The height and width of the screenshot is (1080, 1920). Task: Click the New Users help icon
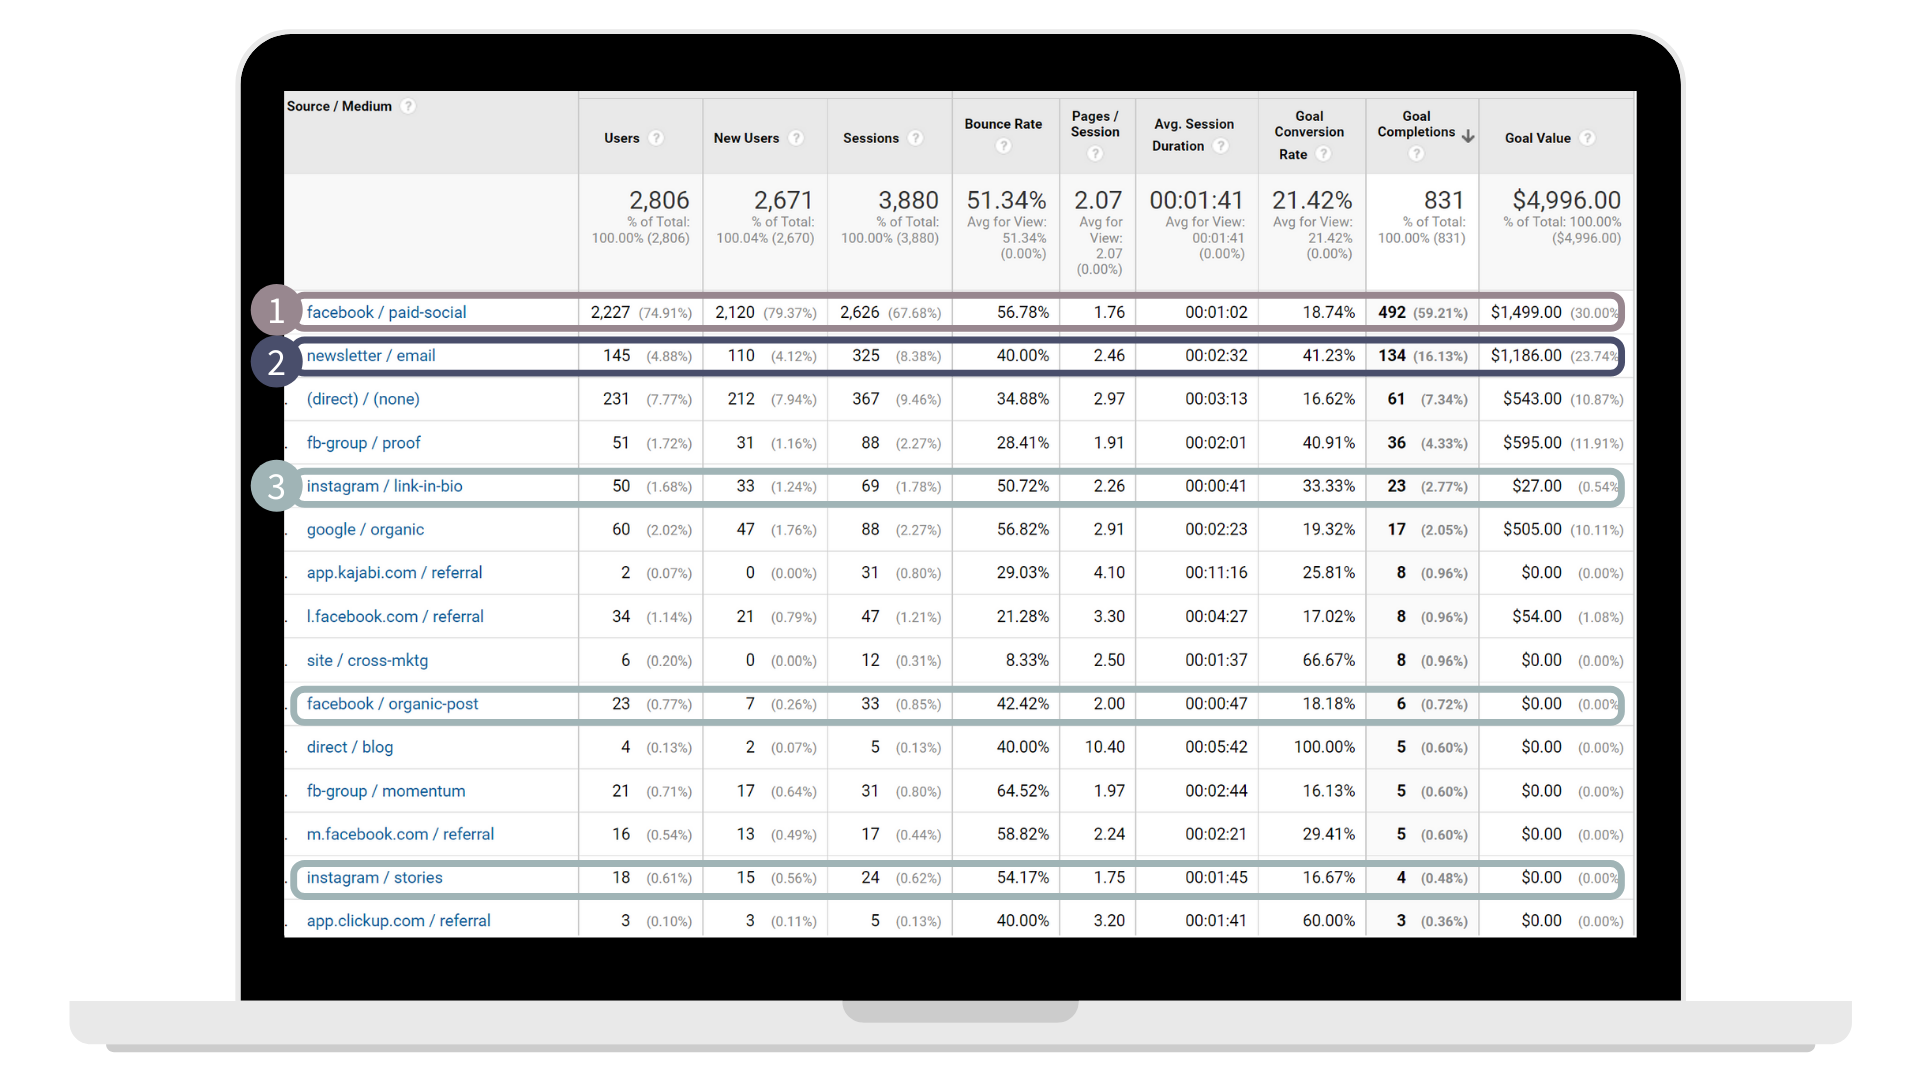click(x=796, y=138)
